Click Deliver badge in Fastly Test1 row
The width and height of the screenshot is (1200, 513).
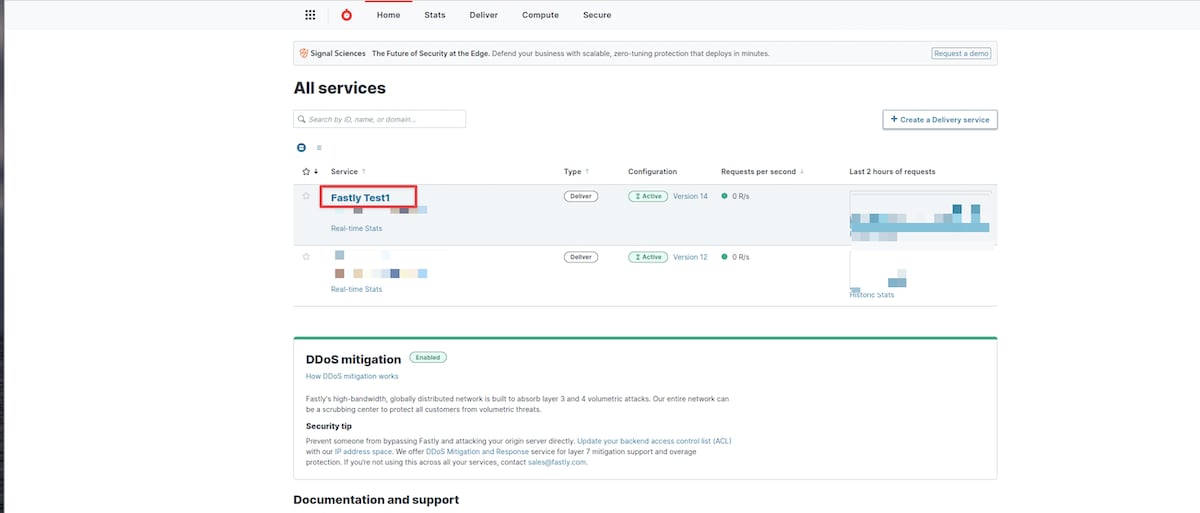[581, 196]
